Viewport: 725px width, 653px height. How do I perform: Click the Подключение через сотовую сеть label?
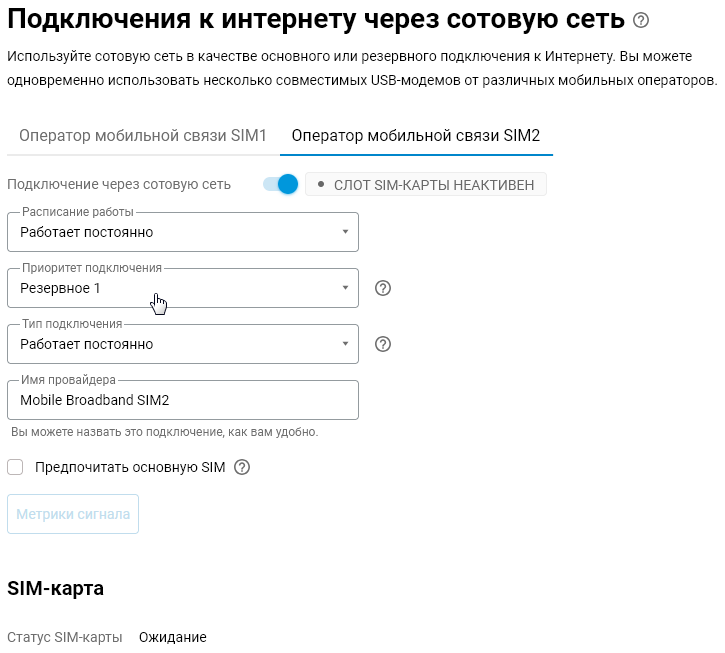click(x=119, y=185)
